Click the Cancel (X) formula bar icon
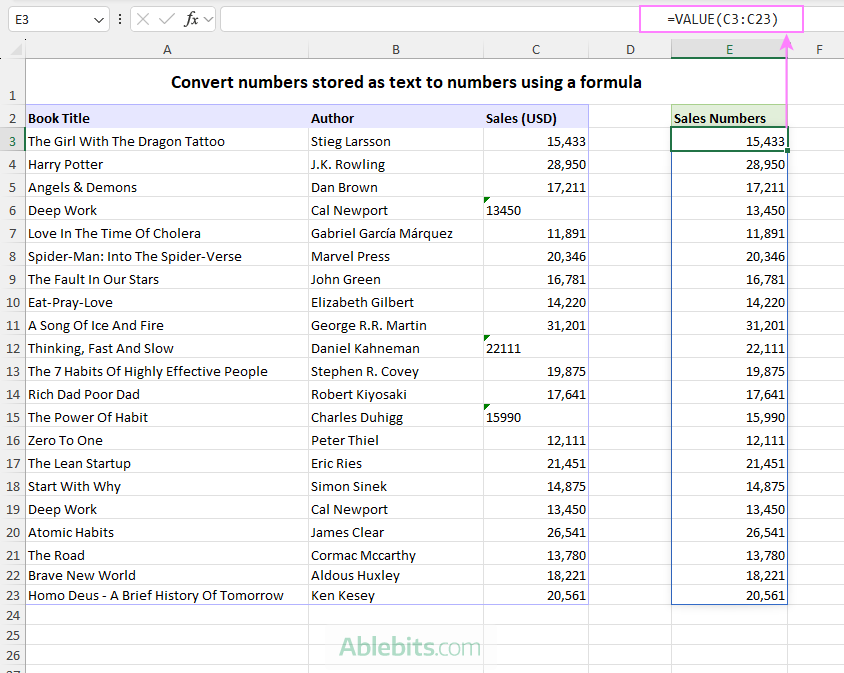This screenshot has height=673, width=844. (143, 20)
